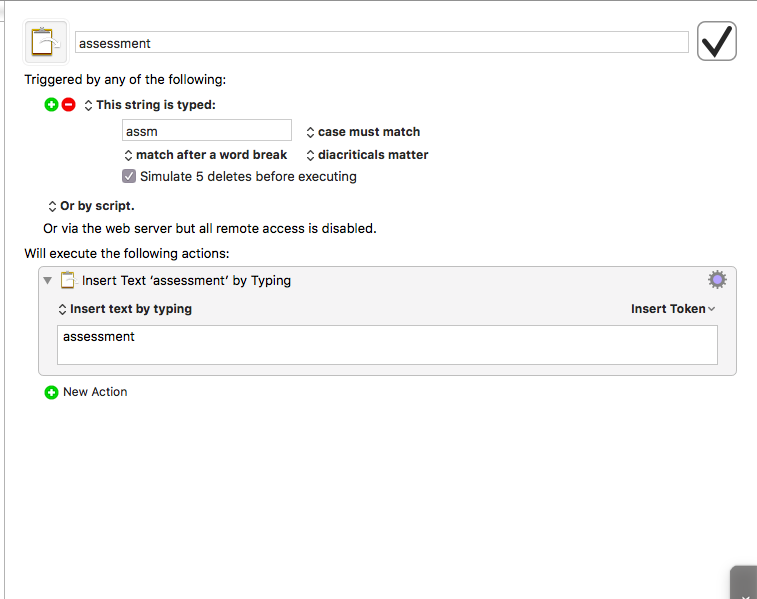Click the text area containing 'assessment'

coord(387,345)
